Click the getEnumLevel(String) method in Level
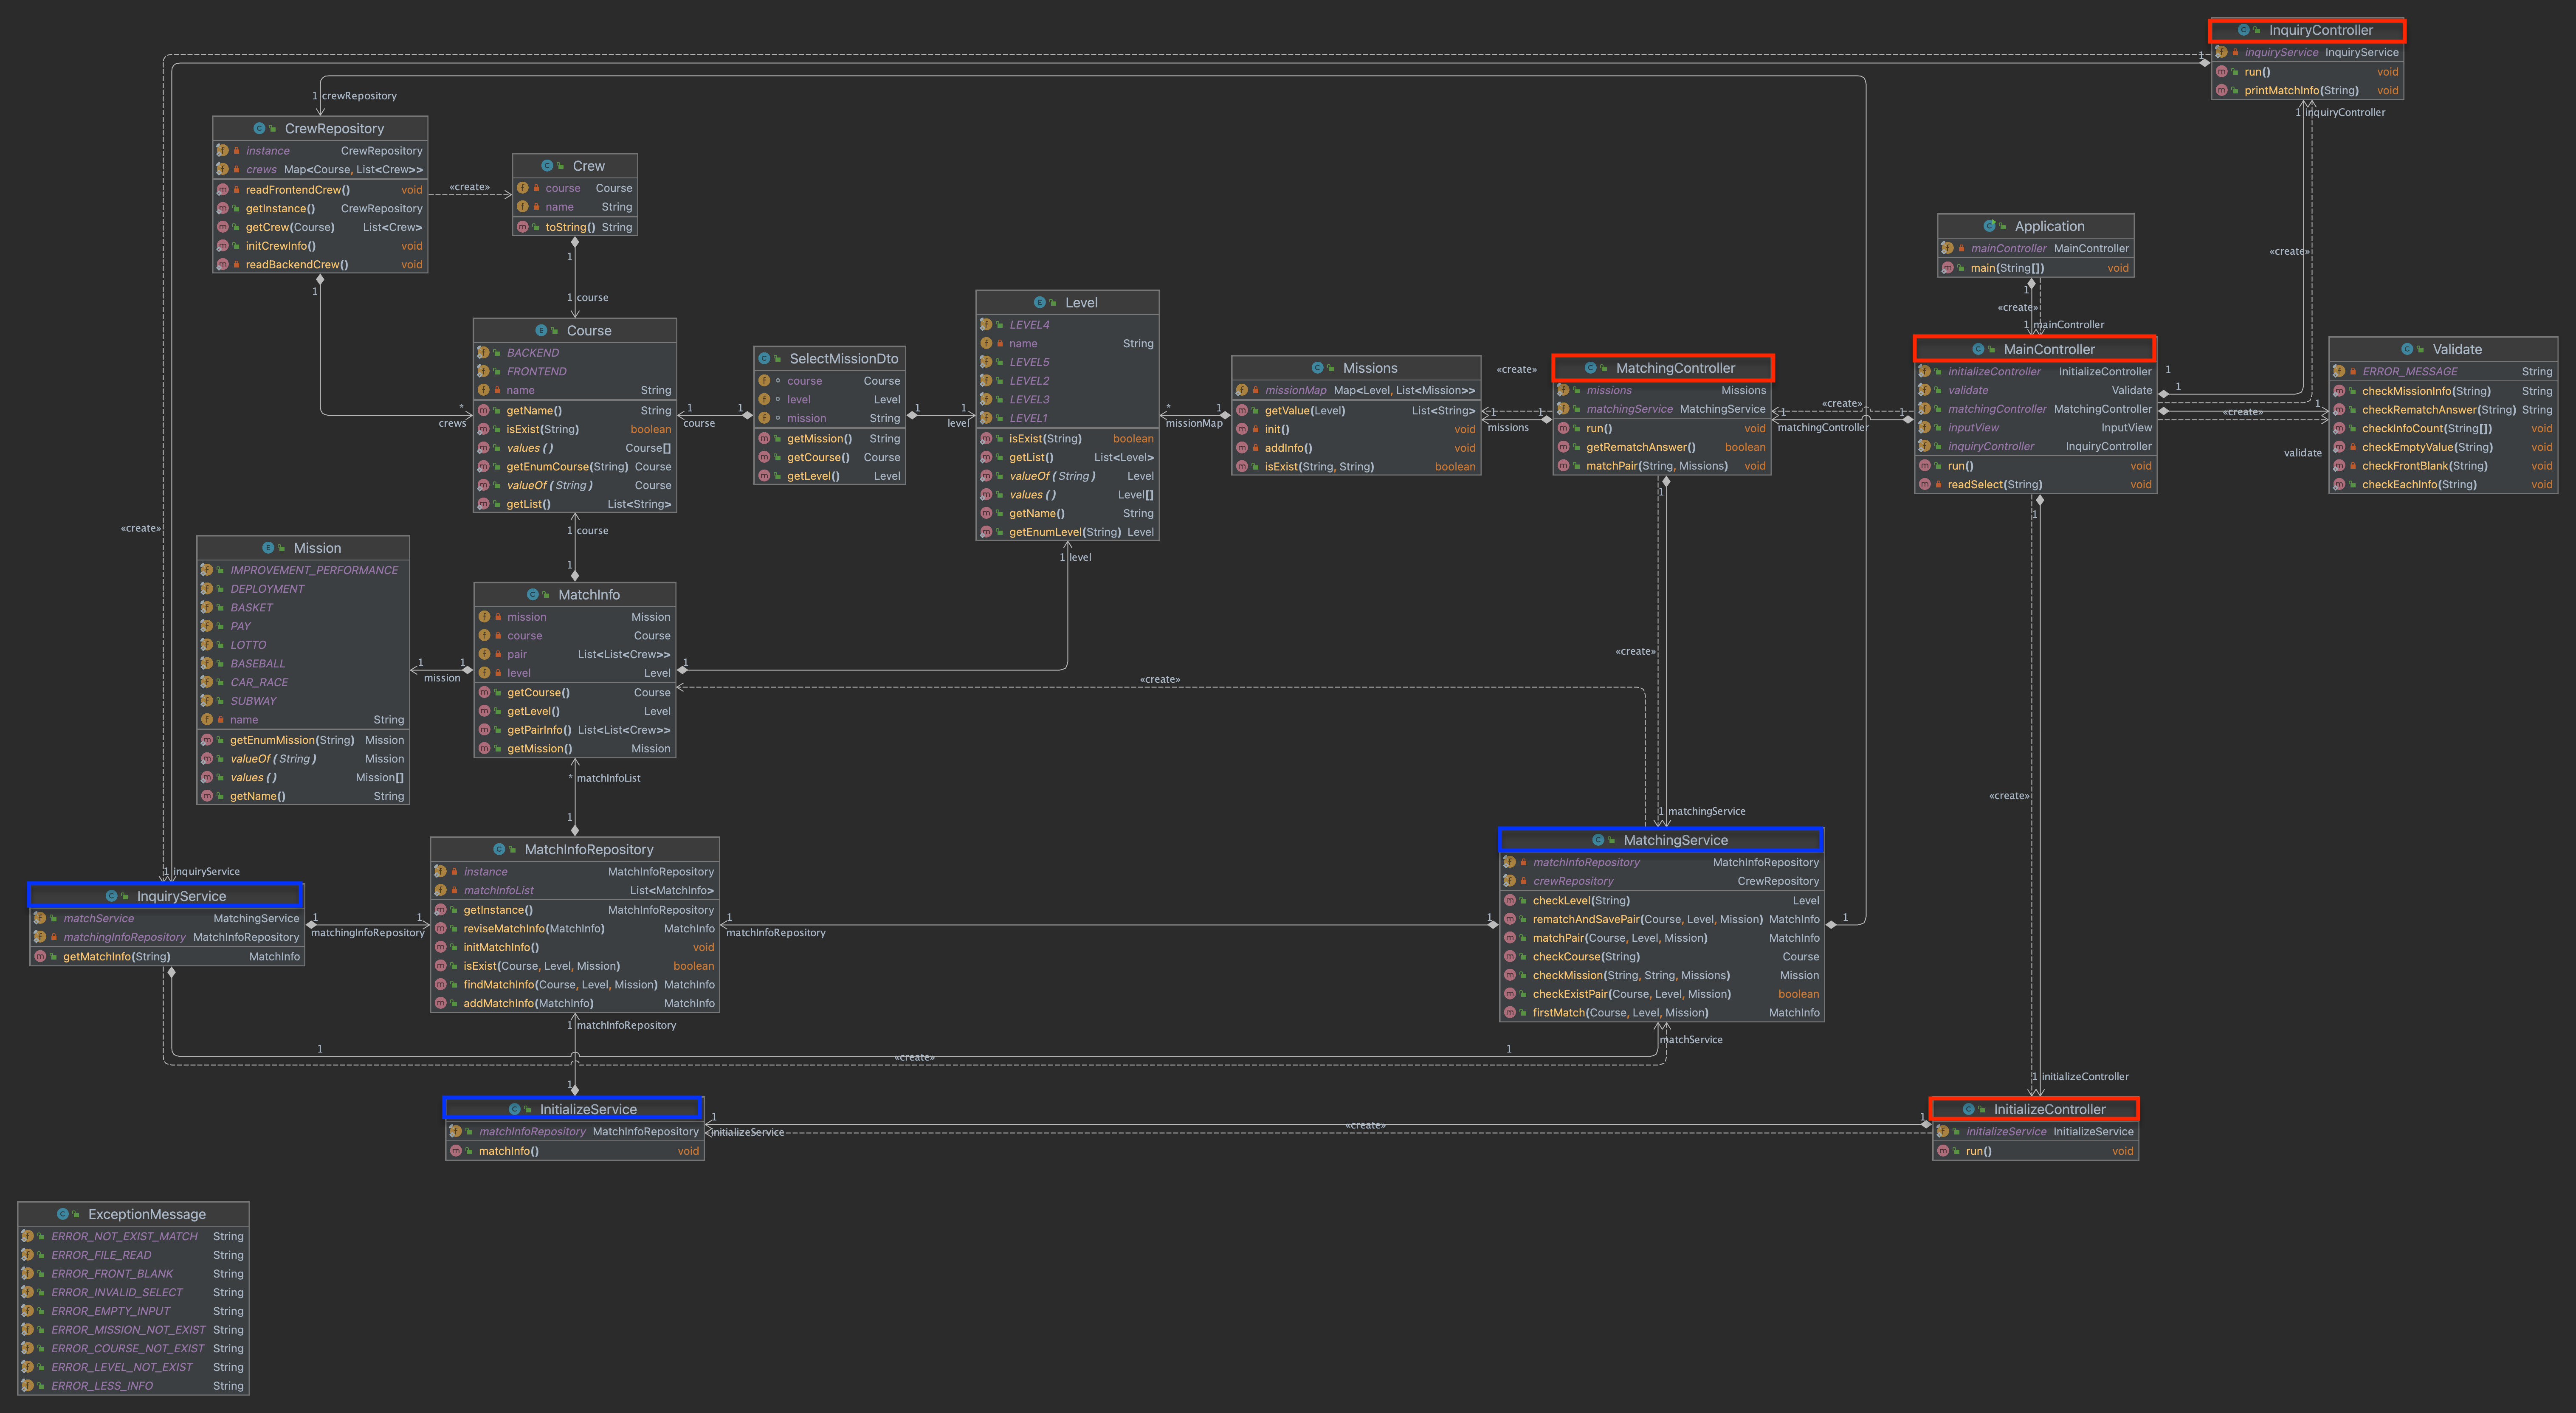The width and height of the screenshot is (2576, 1413). 1064,532
